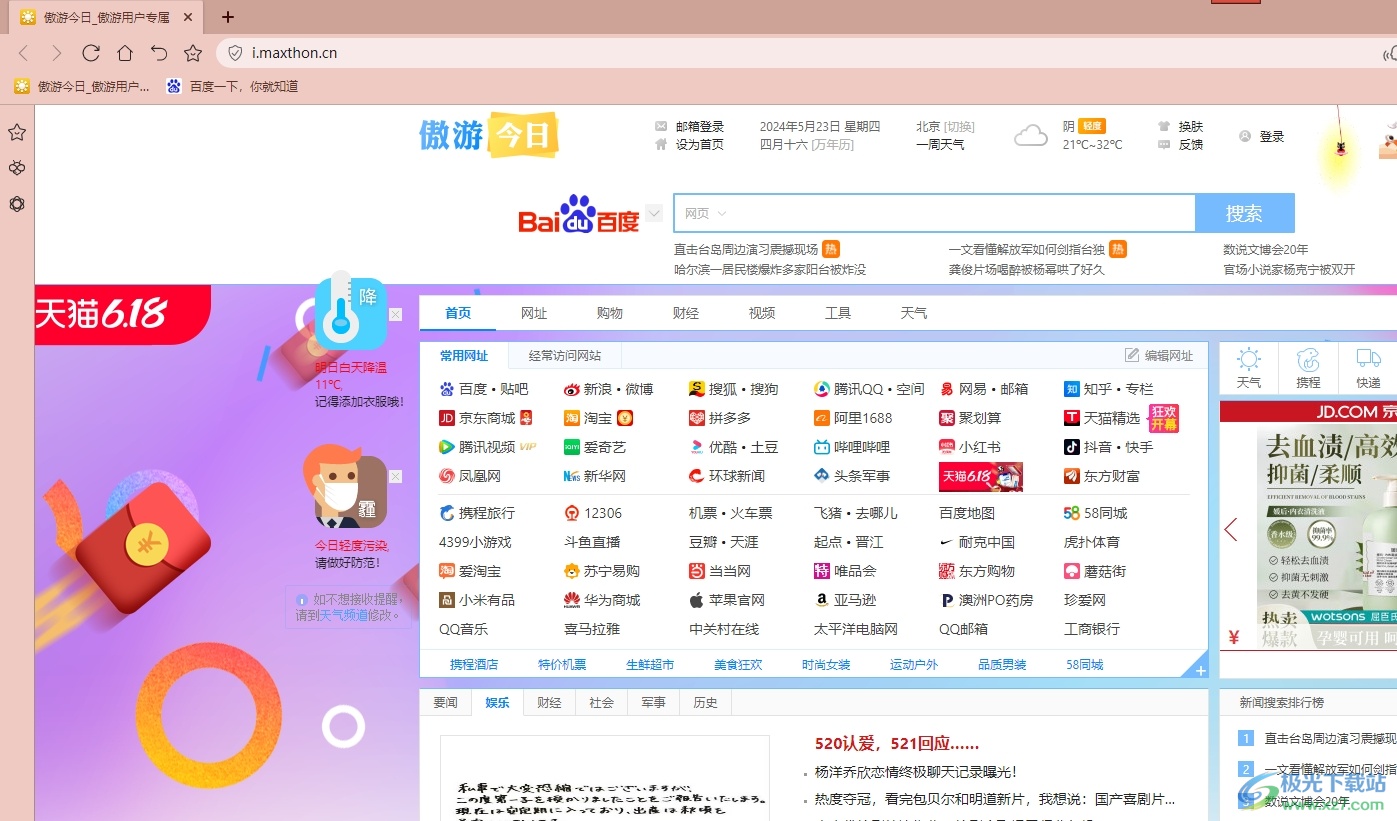Open the browser home page icon

tap(125, 53)
